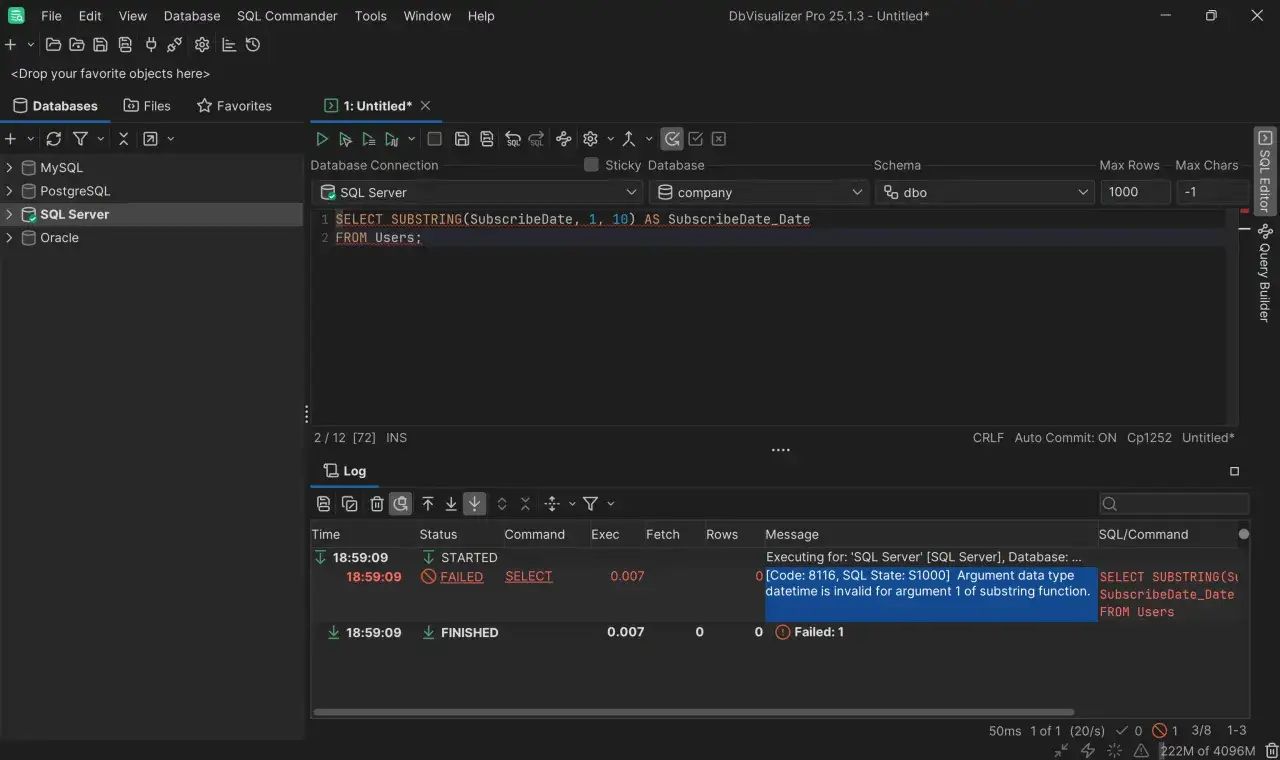Open the history clock icon in the main toolbar
The height and width of the screenshot is (760, 1280).
click(x=253, y=45)
